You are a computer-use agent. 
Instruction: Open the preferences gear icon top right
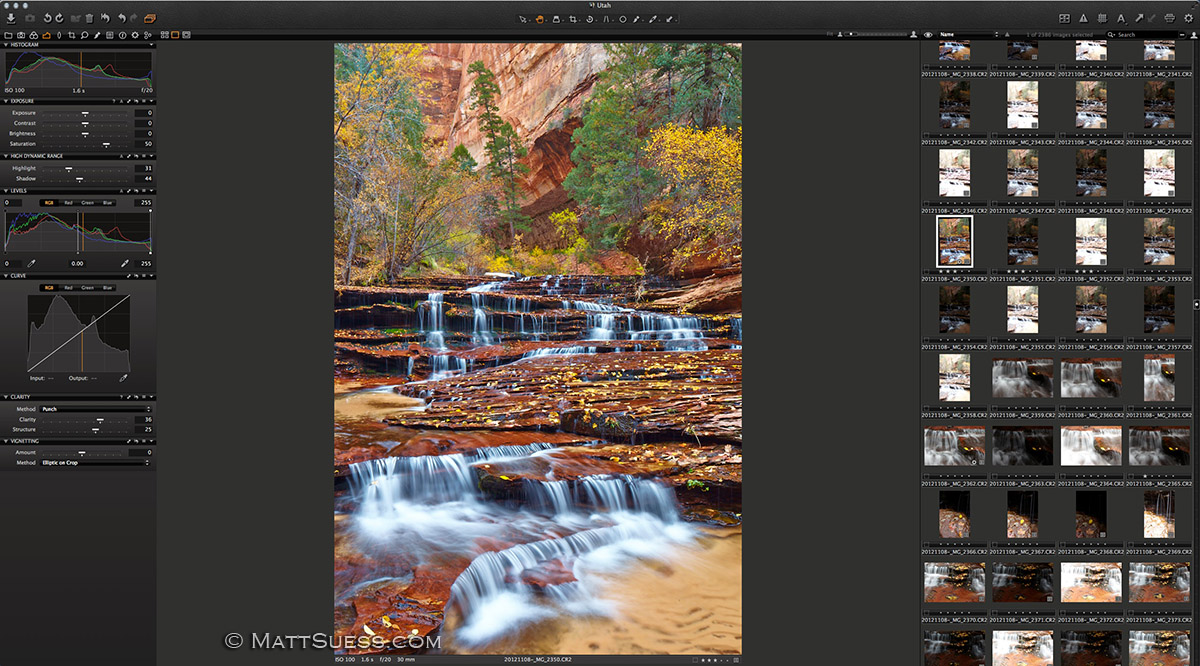(x=1190, y=17)
